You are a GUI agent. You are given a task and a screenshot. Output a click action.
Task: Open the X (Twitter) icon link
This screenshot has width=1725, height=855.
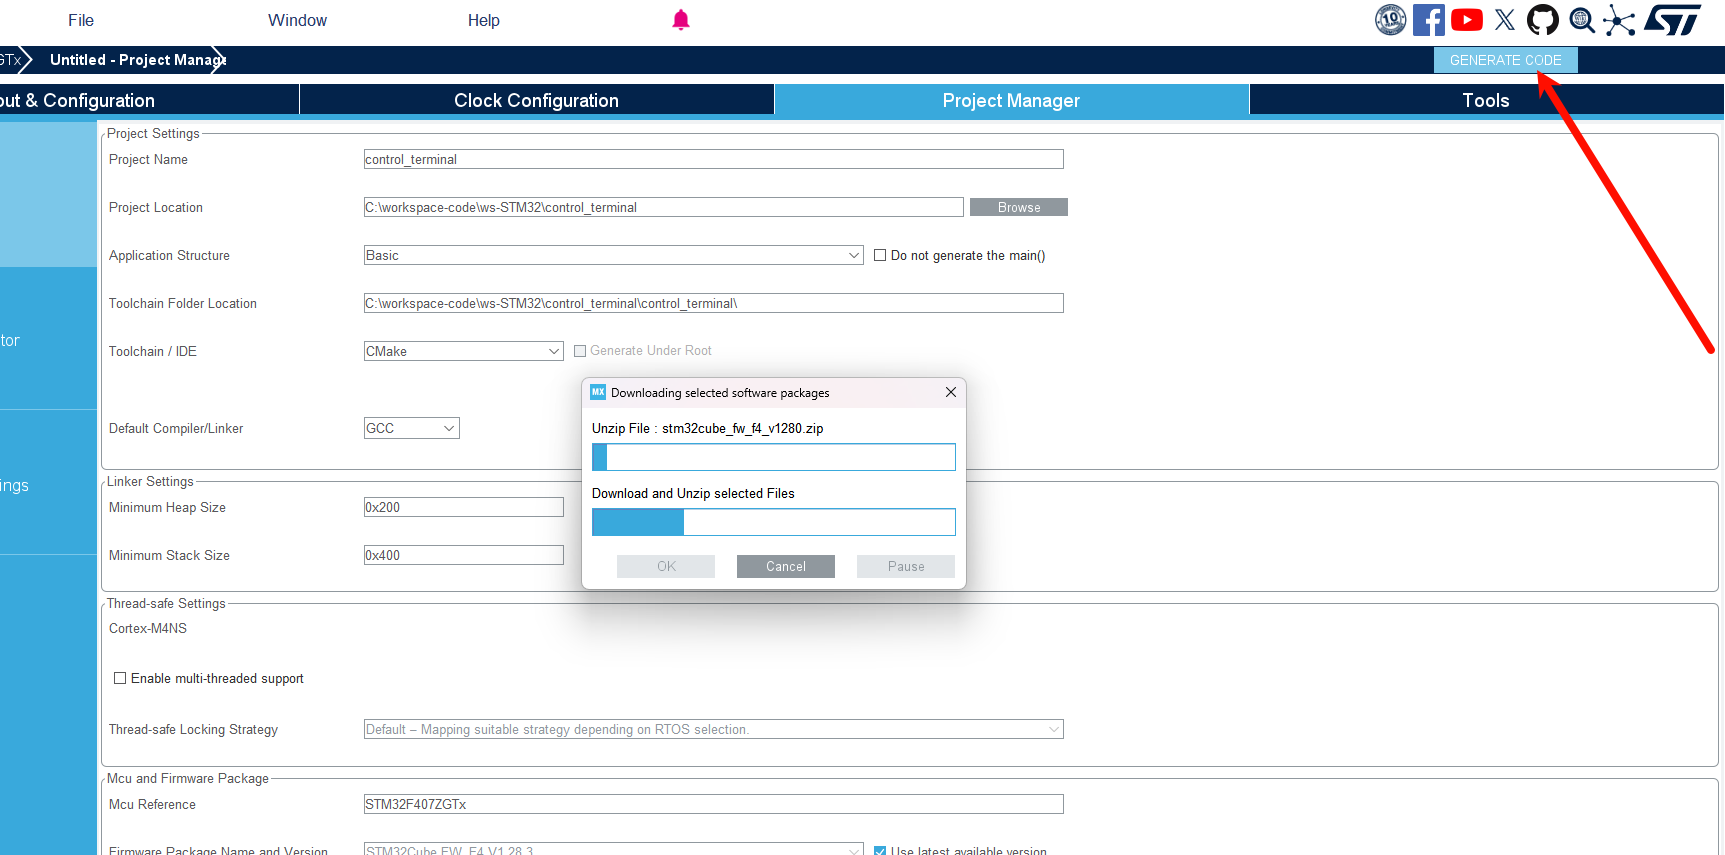coord(1505,20)
